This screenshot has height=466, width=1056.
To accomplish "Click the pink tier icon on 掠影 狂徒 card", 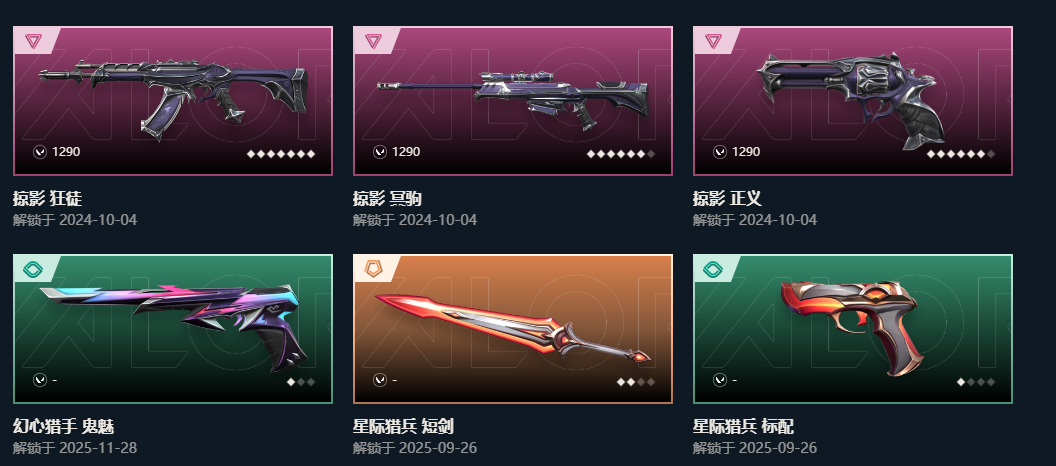I will [x=33, y=41].
